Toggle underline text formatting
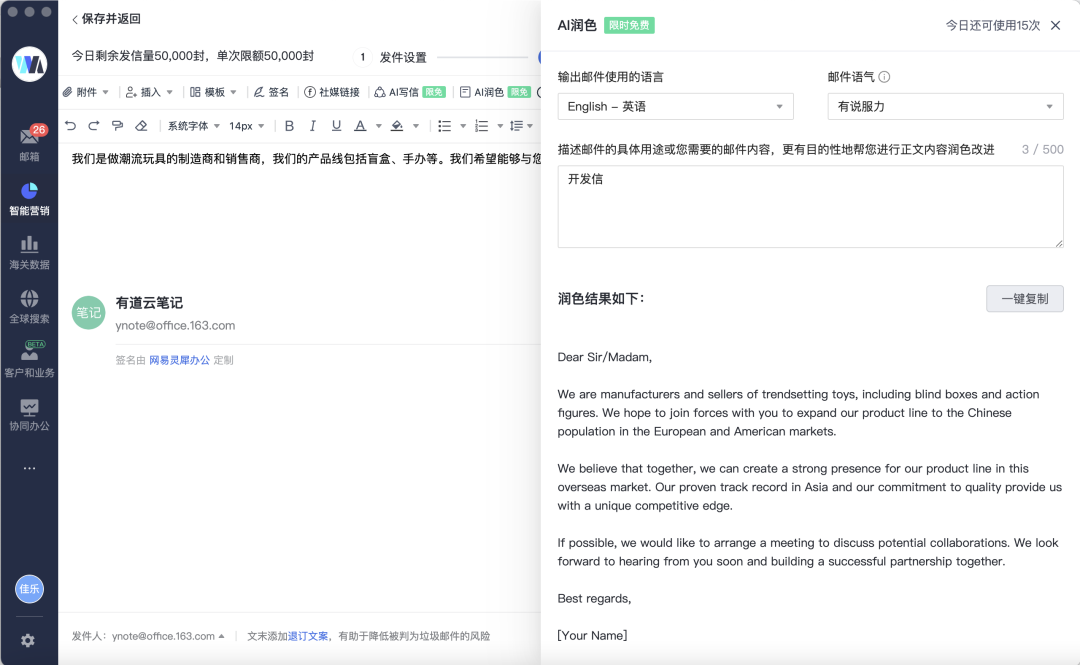Image resolution: width=1080 pixels, height=665 pixels. click(x=336, y=125)
